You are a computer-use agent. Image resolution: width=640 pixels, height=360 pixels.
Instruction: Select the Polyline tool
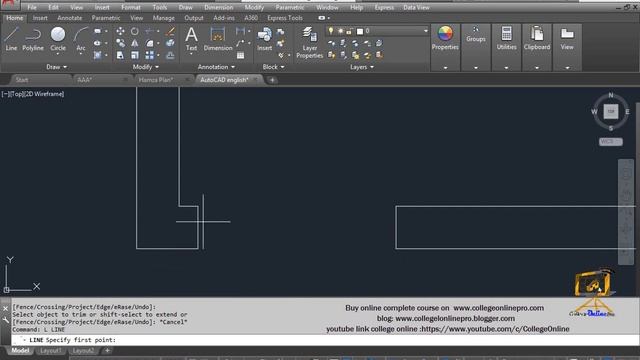pyautogui.click(x=33, y=39)
